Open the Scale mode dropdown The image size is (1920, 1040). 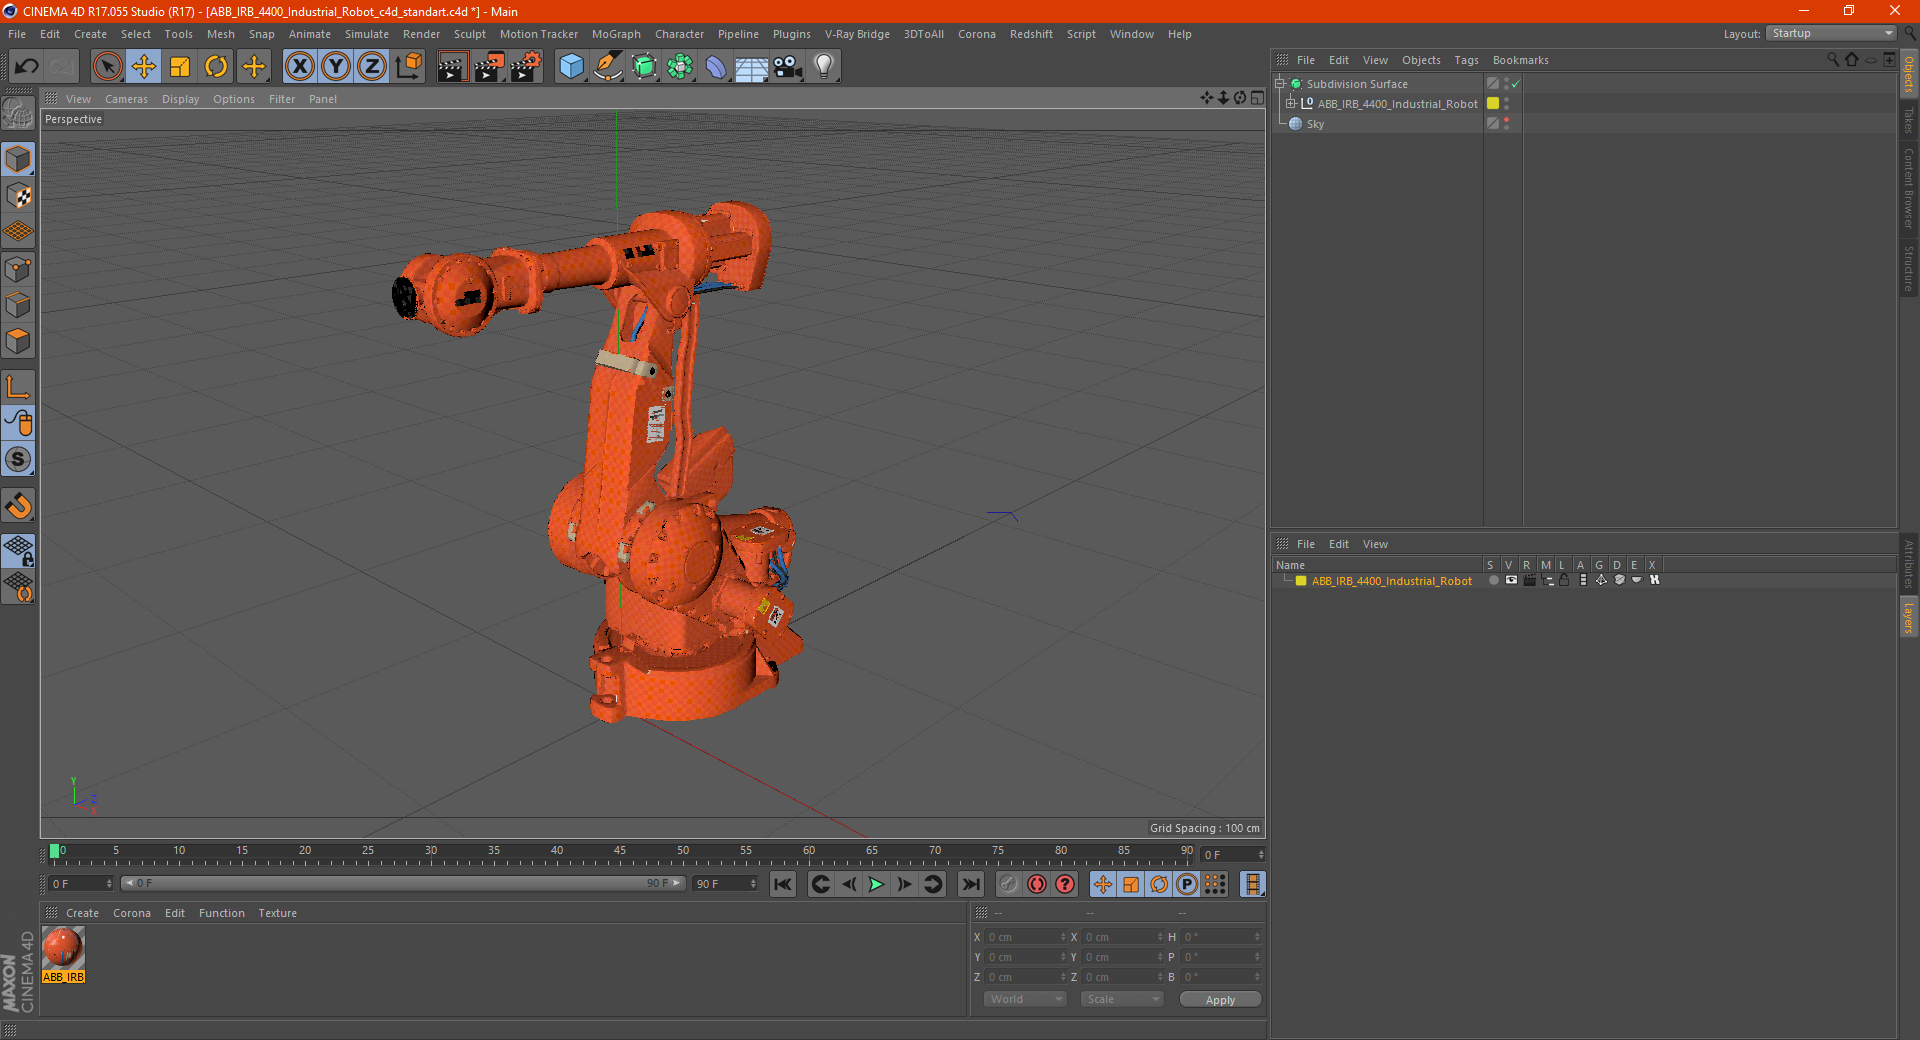click(1122, 999)
